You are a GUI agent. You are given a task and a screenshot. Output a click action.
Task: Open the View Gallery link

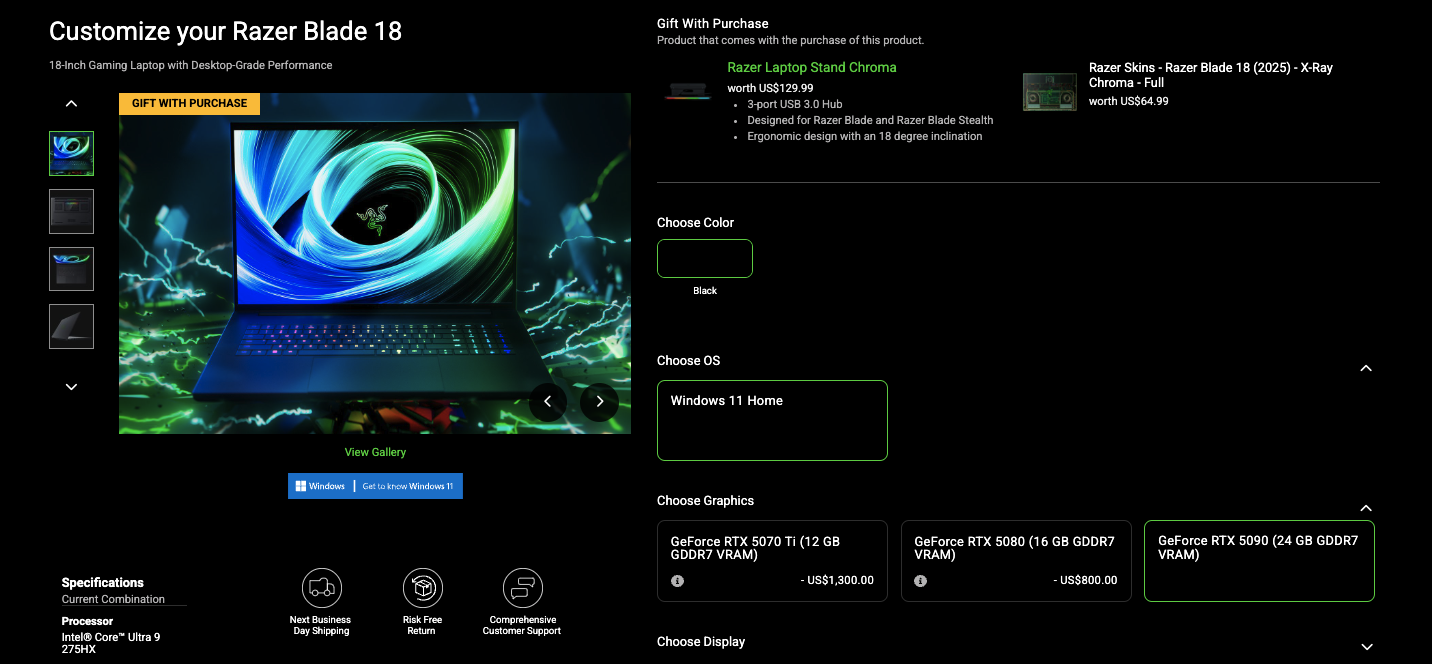pos(375,452)
